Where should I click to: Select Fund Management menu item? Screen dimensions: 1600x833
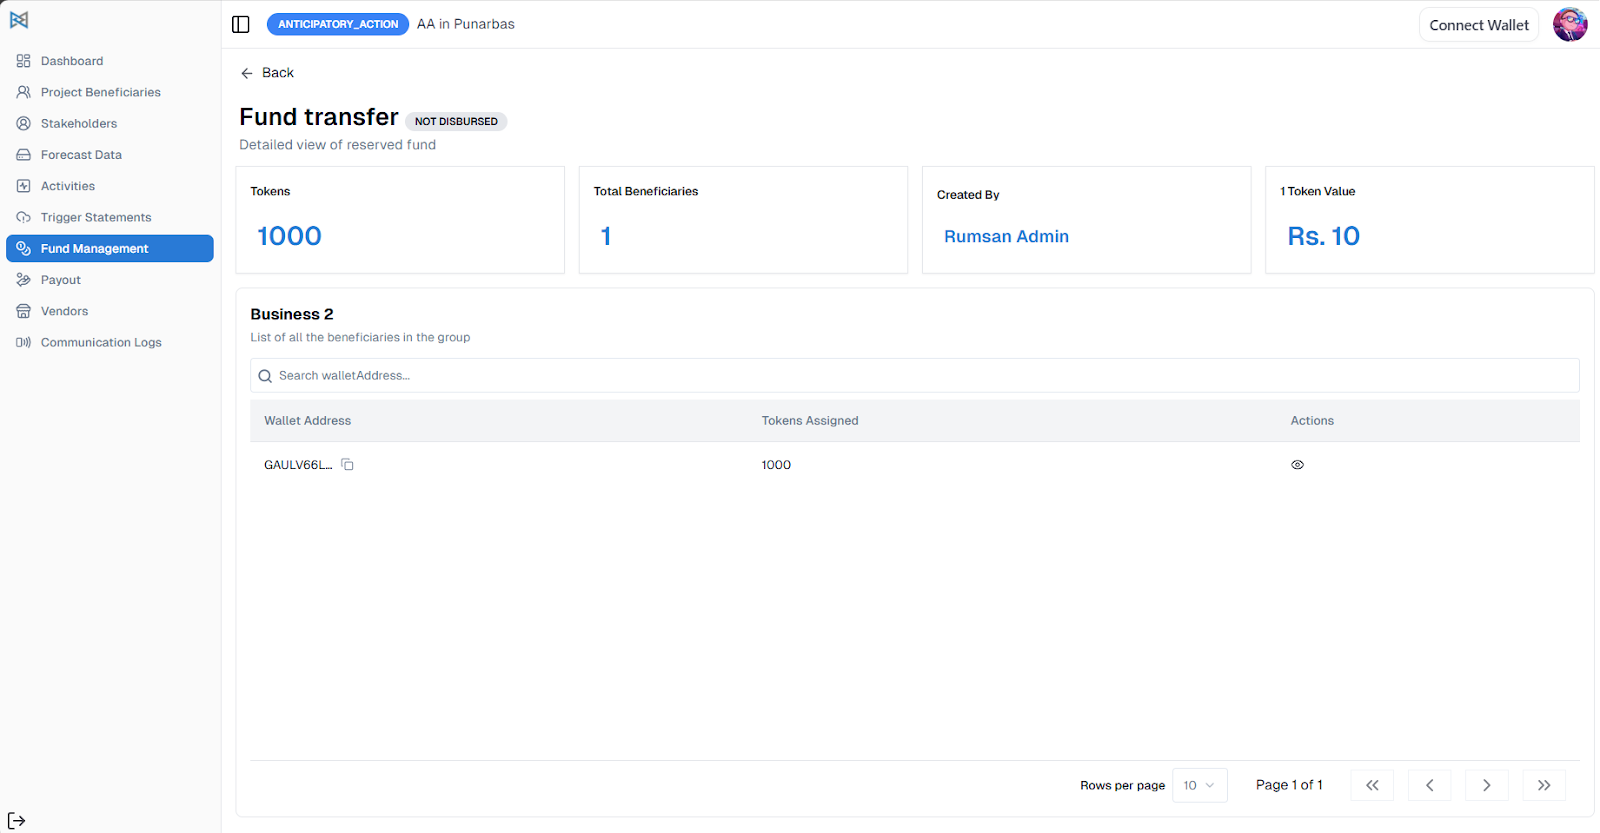tap(110, 248)
